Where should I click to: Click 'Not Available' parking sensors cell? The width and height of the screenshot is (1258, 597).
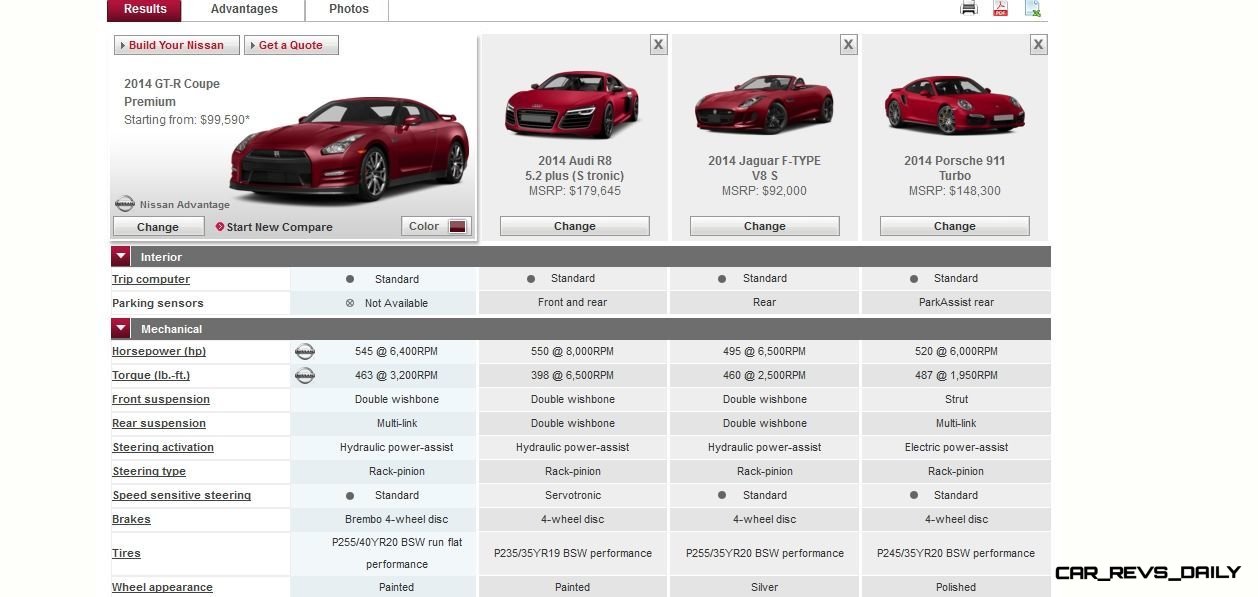[396, 303]
